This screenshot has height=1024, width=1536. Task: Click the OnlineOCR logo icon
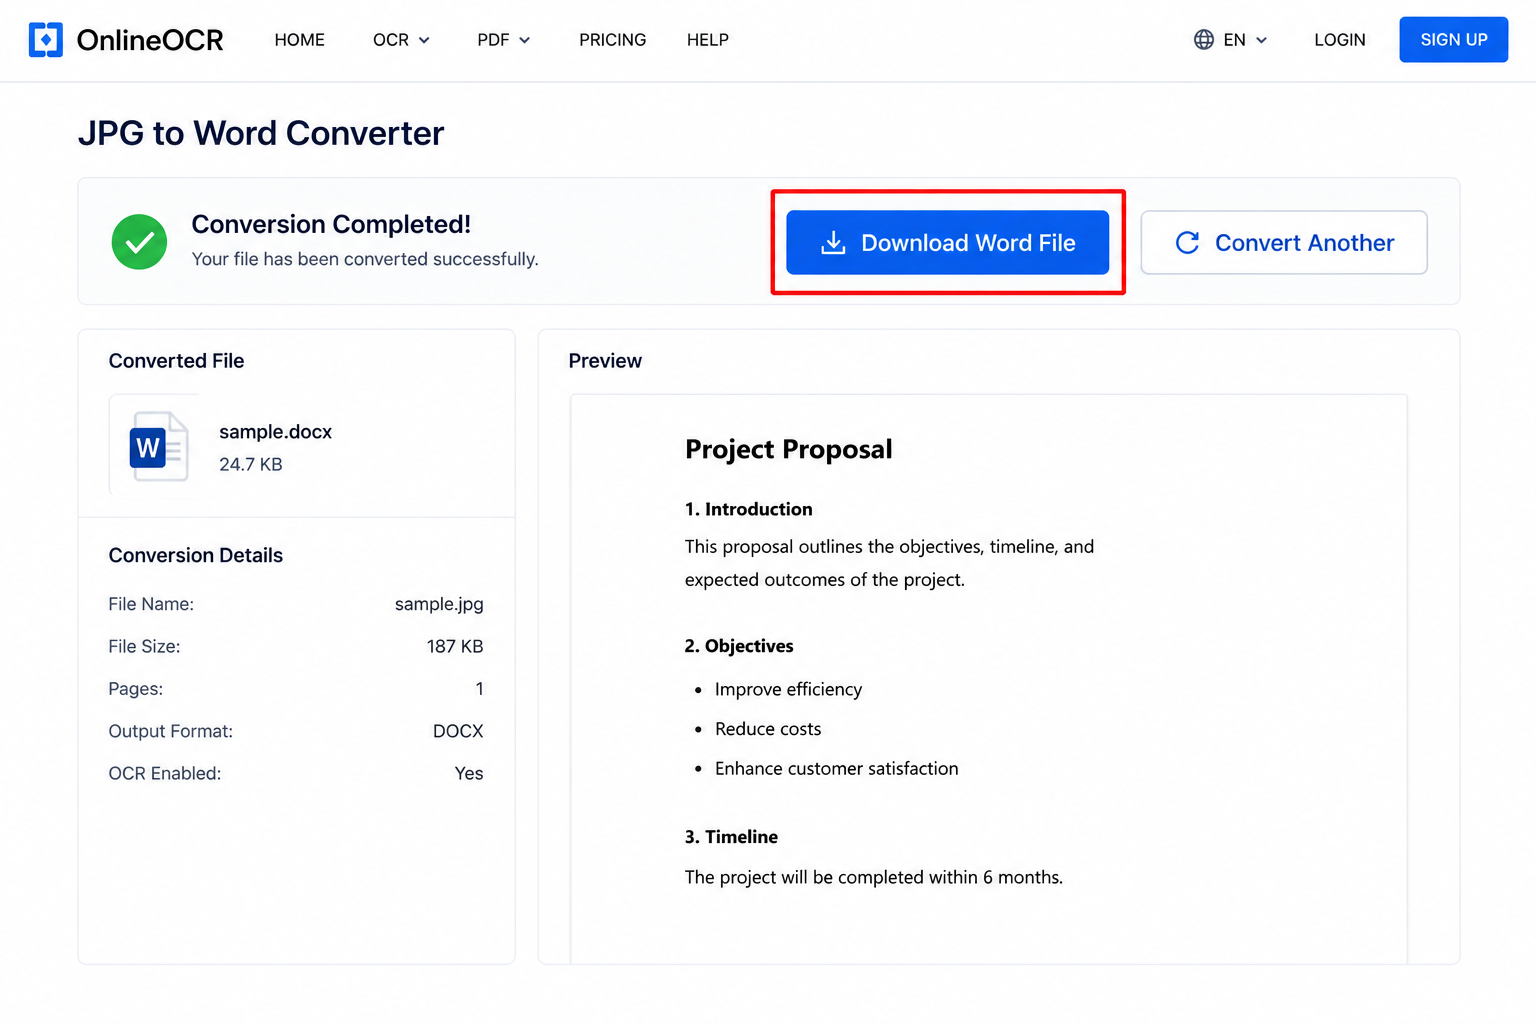point(46,40)
